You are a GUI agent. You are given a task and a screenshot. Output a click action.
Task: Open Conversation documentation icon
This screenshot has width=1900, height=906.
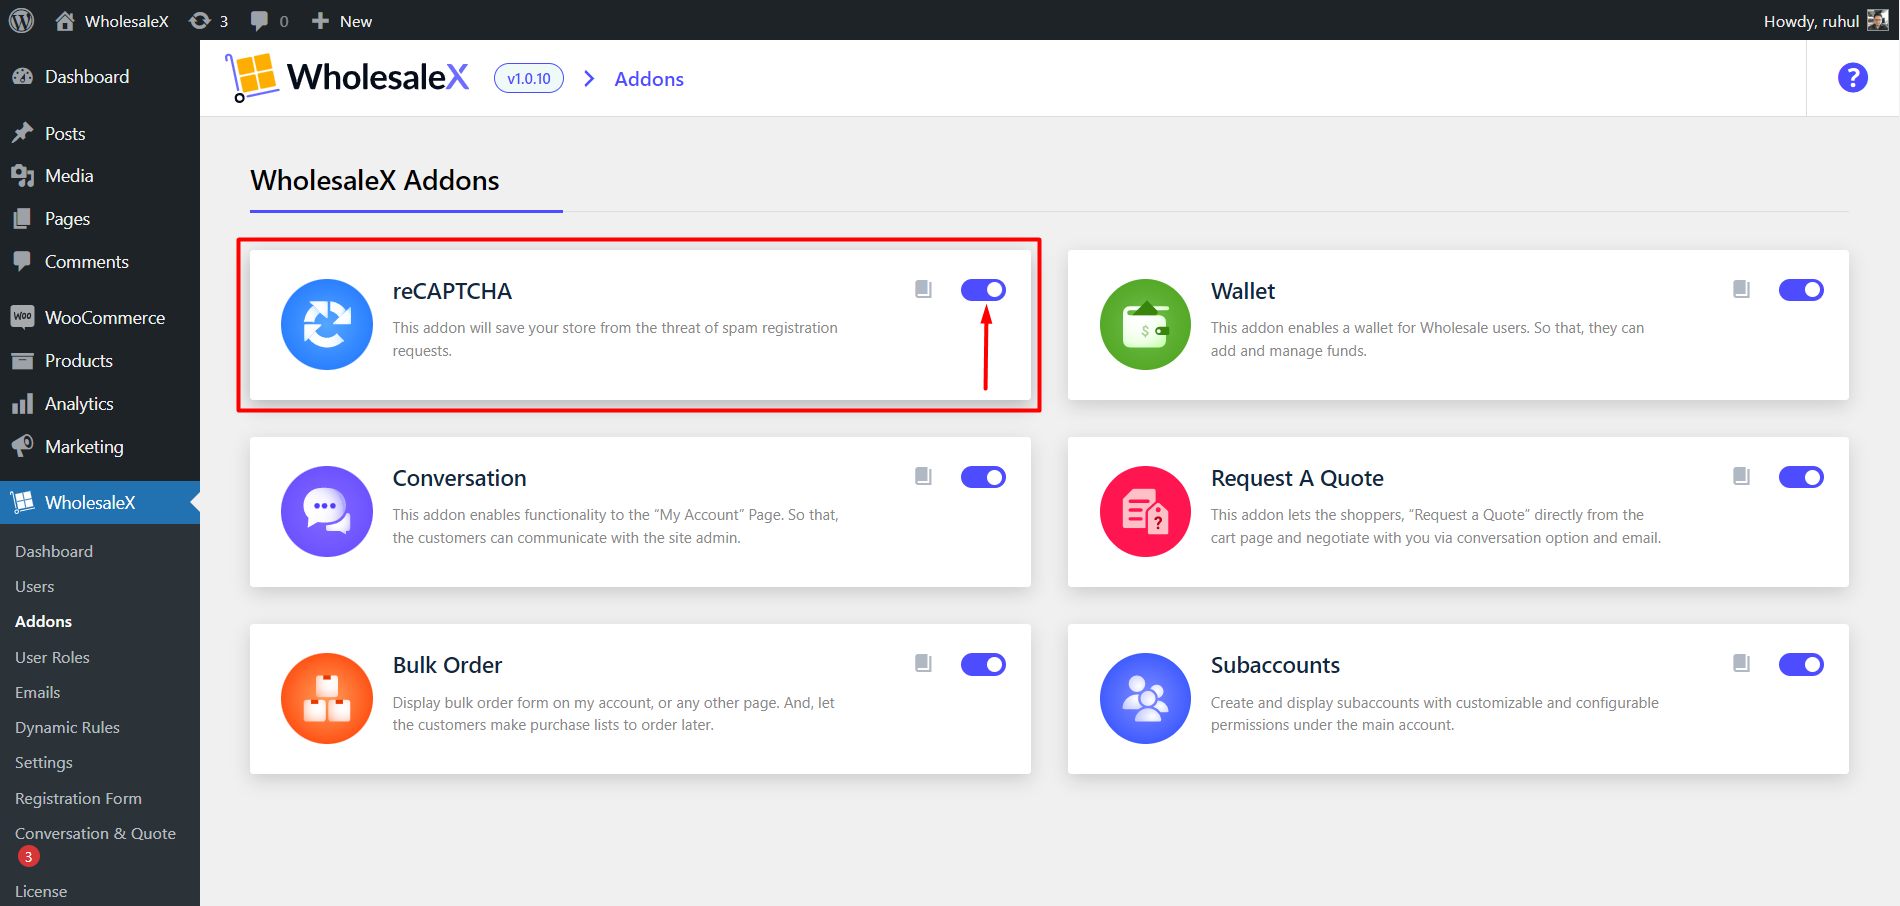point(923,476)
